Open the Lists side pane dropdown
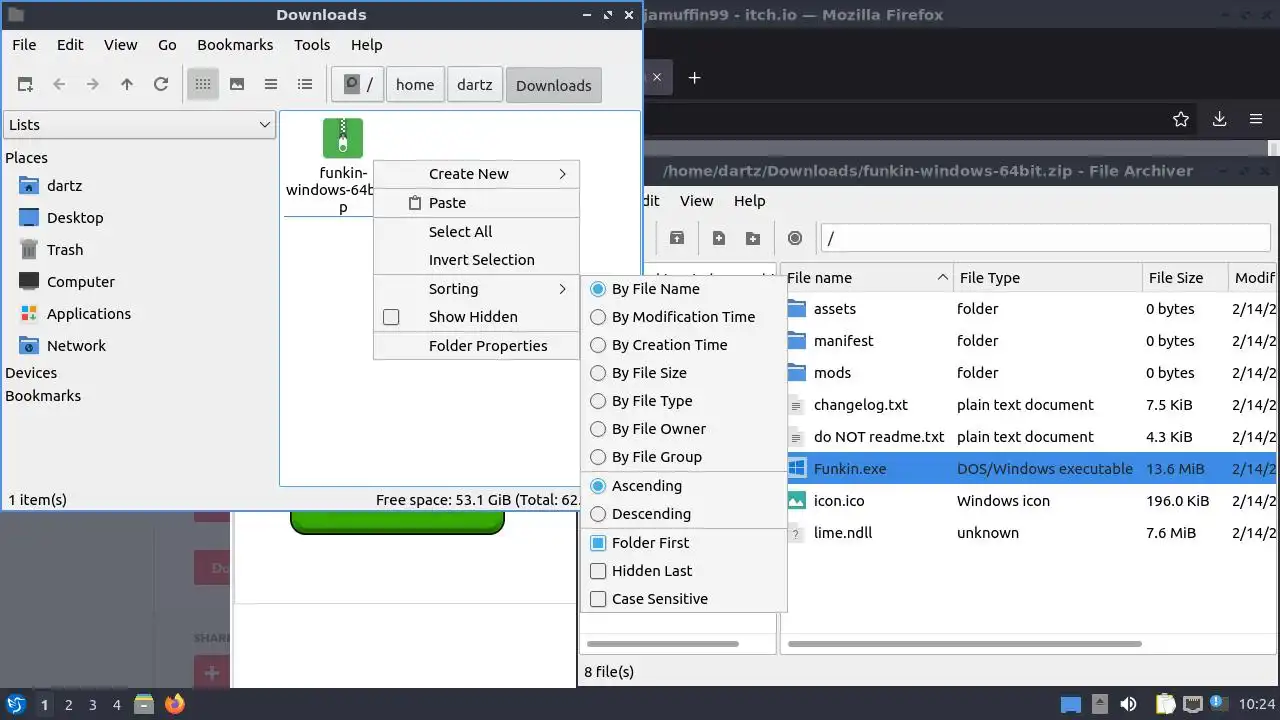 point(139,125)
